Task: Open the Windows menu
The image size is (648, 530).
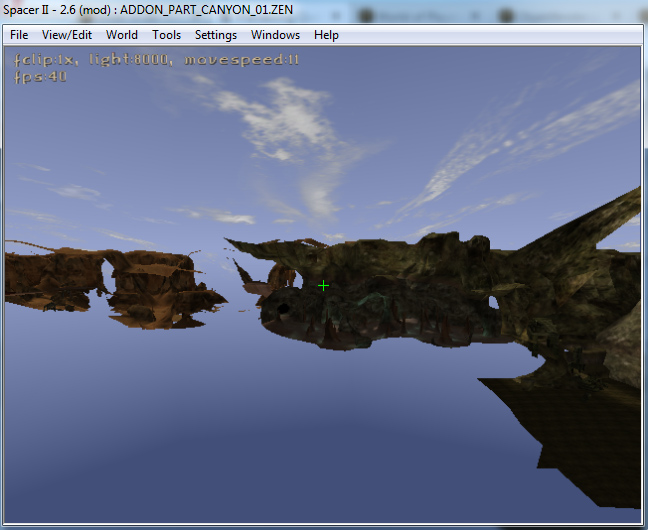Action: tap(275, 35)
